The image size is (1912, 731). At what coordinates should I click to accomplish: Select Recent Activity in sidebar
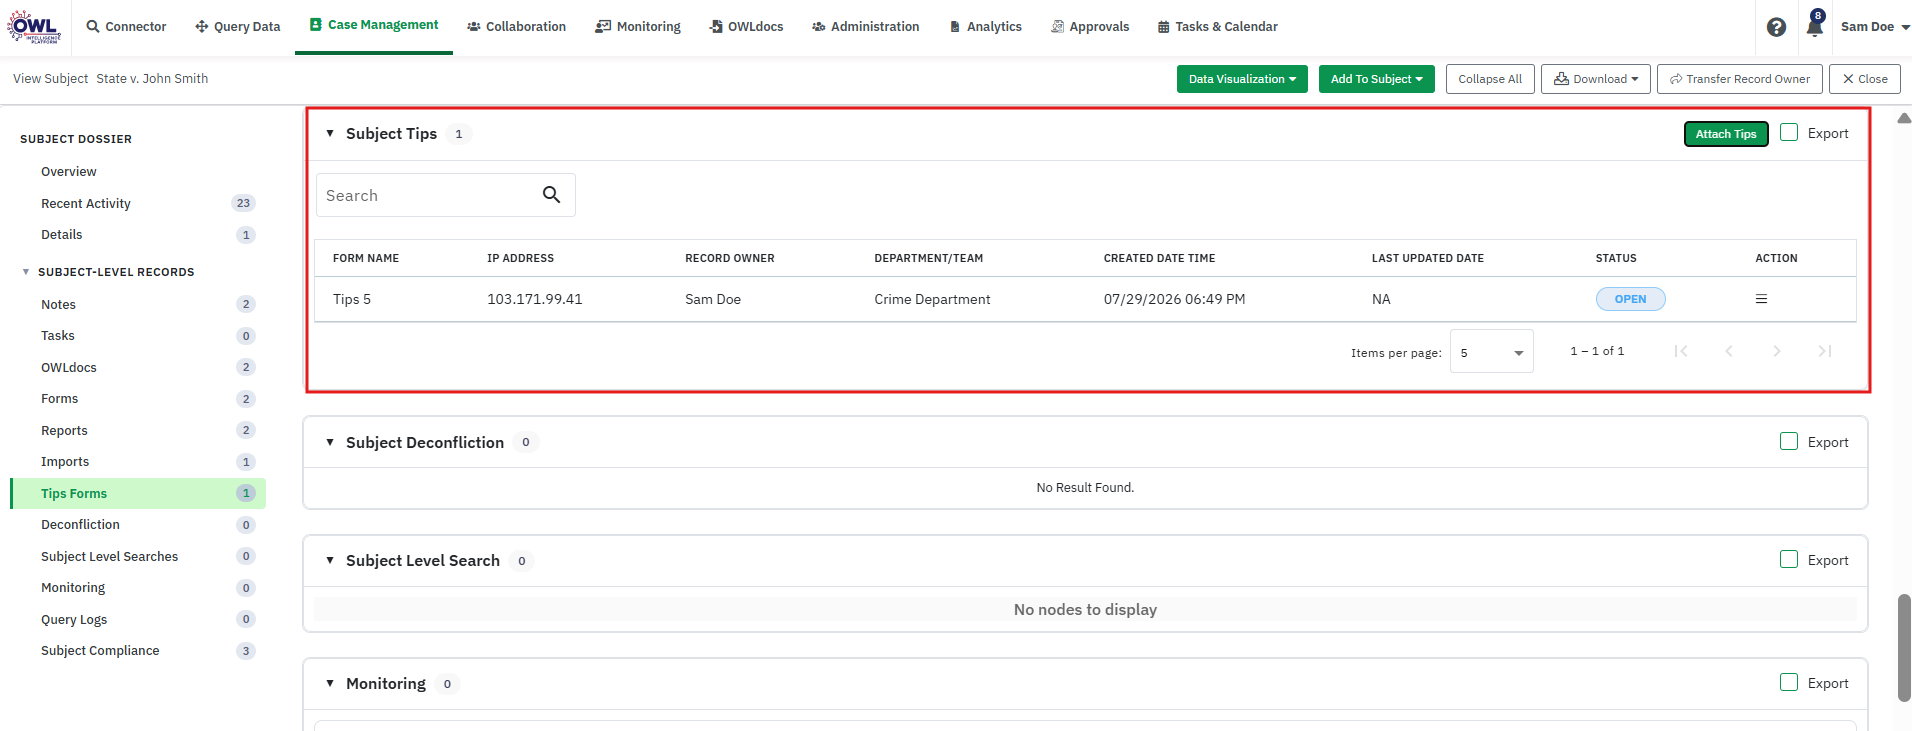[86, 203]
